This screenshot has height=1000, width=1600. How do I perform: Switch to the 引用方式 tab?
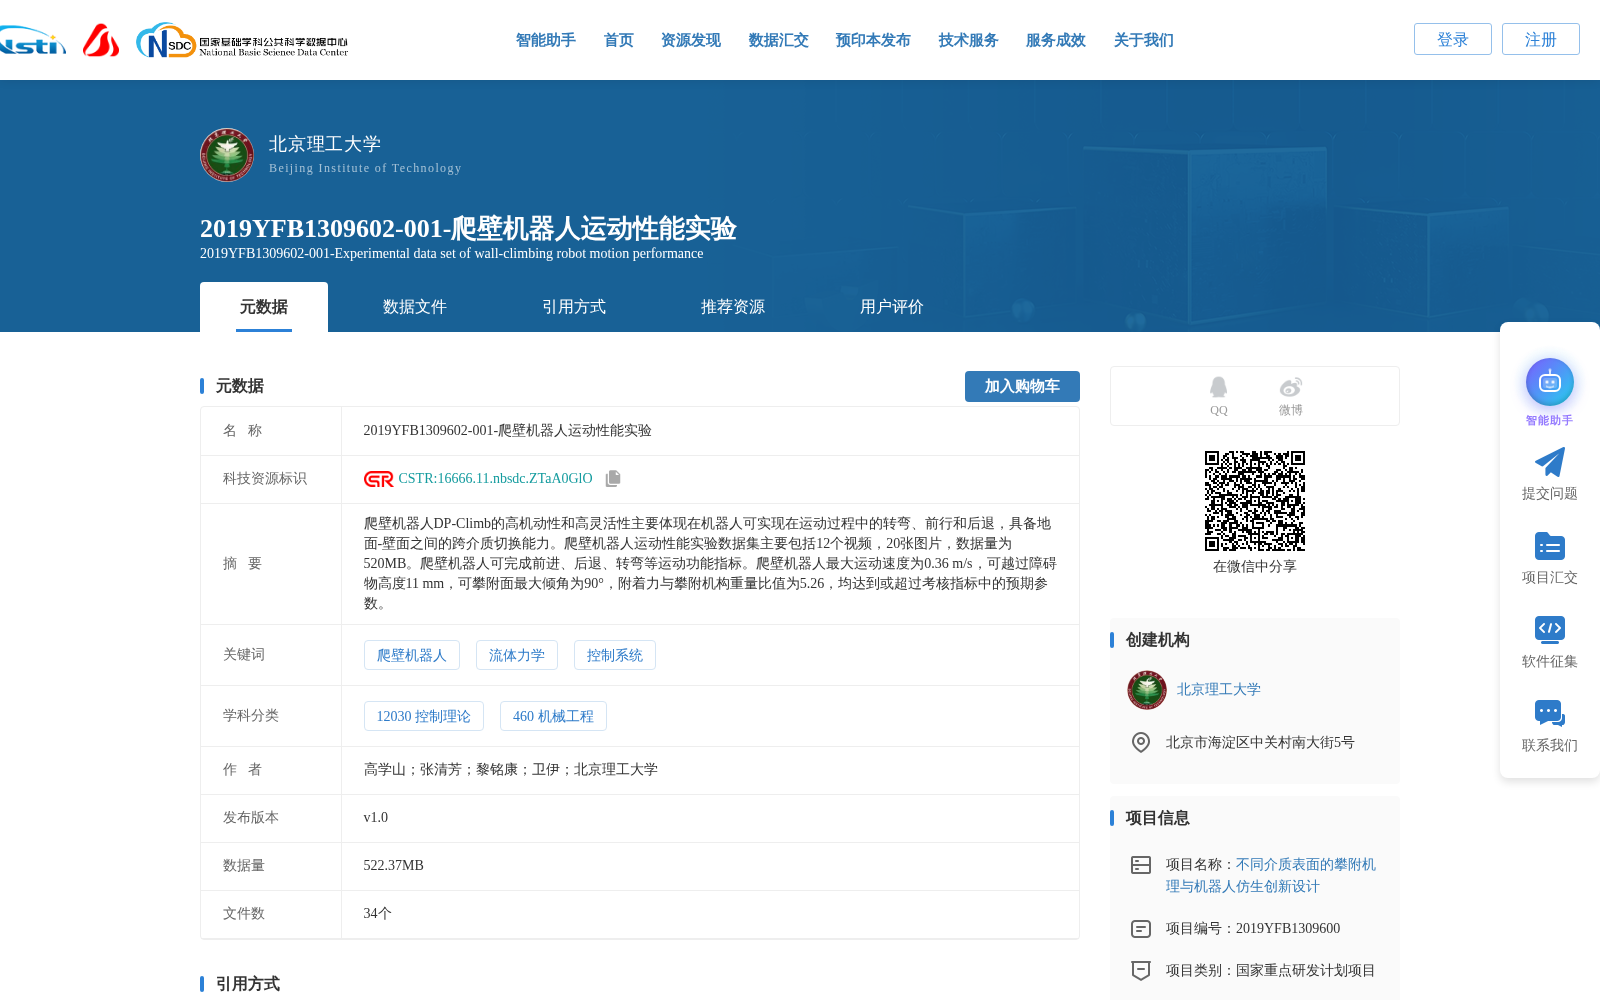[x=574, y=307]
